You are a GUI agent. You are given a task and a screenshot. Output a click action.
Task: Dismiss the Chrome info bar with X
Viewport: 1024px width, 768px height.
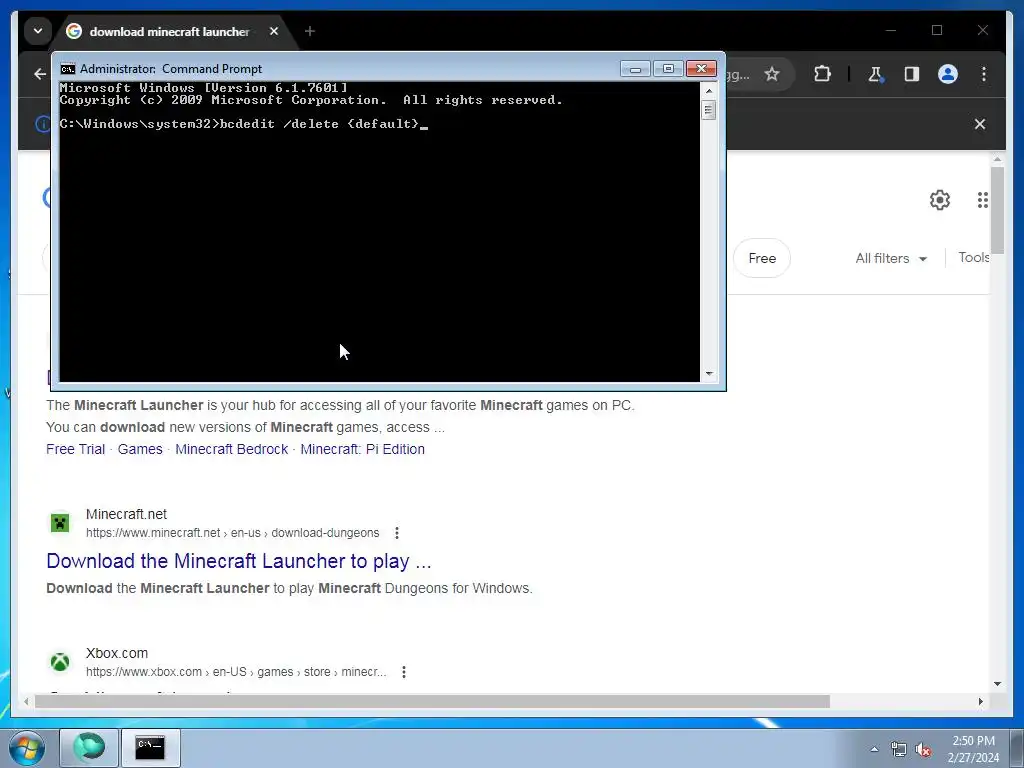(x=980, y=124)
